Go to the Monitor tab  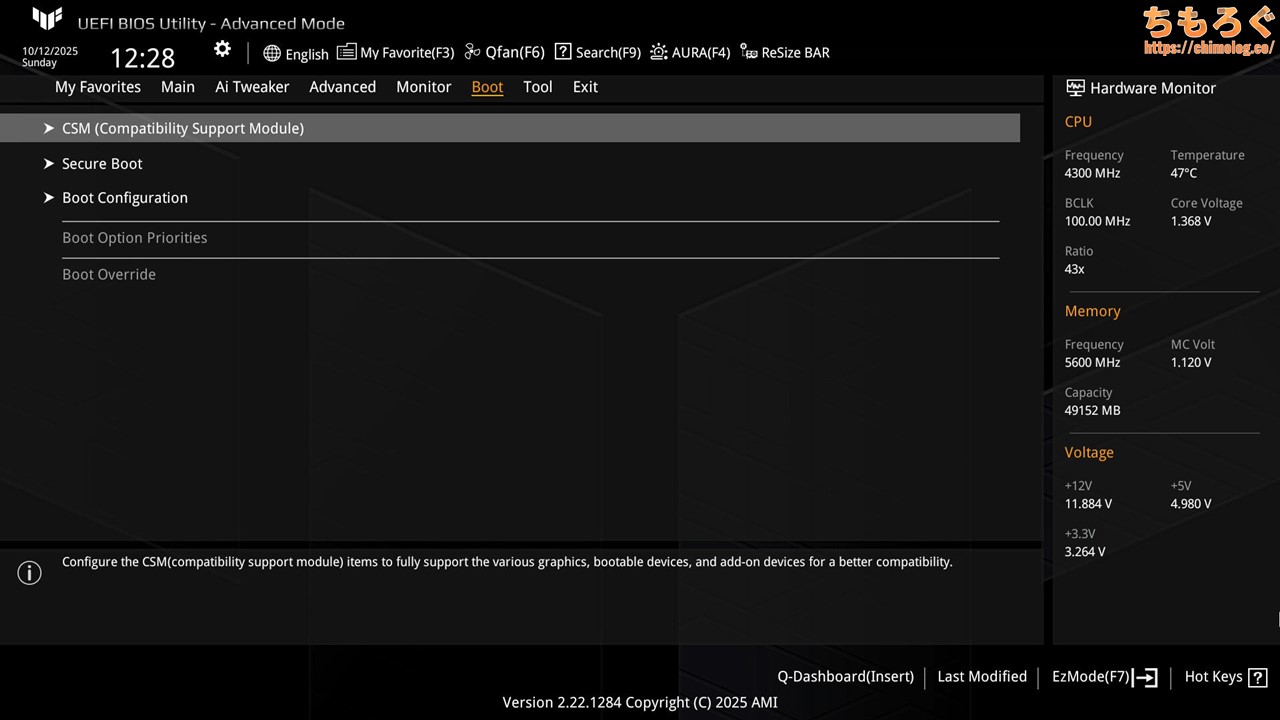tap(423, 87)
